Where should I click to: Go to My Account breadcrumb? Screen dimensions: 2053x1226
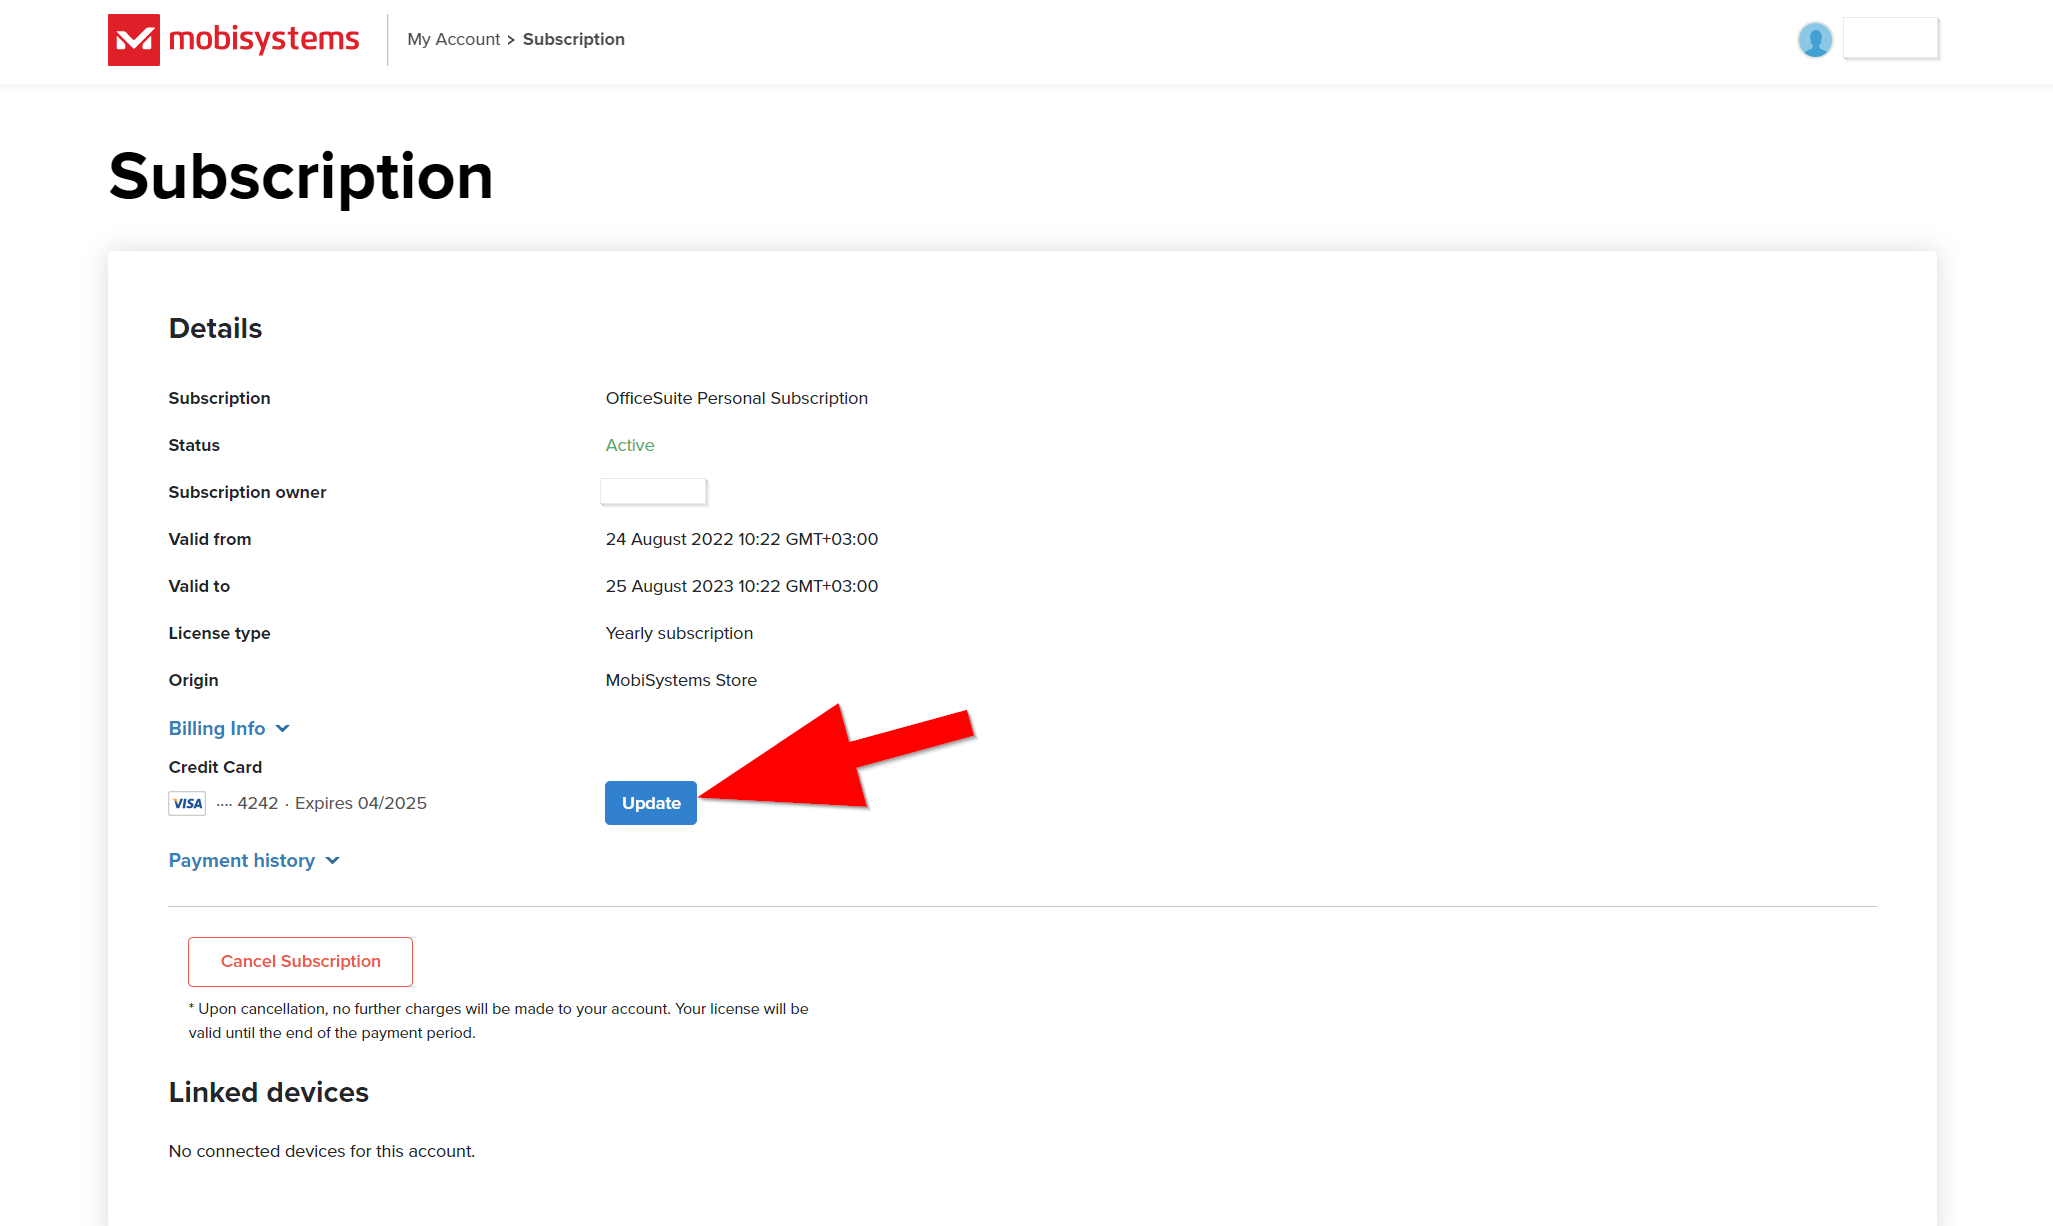click(453, 39)
